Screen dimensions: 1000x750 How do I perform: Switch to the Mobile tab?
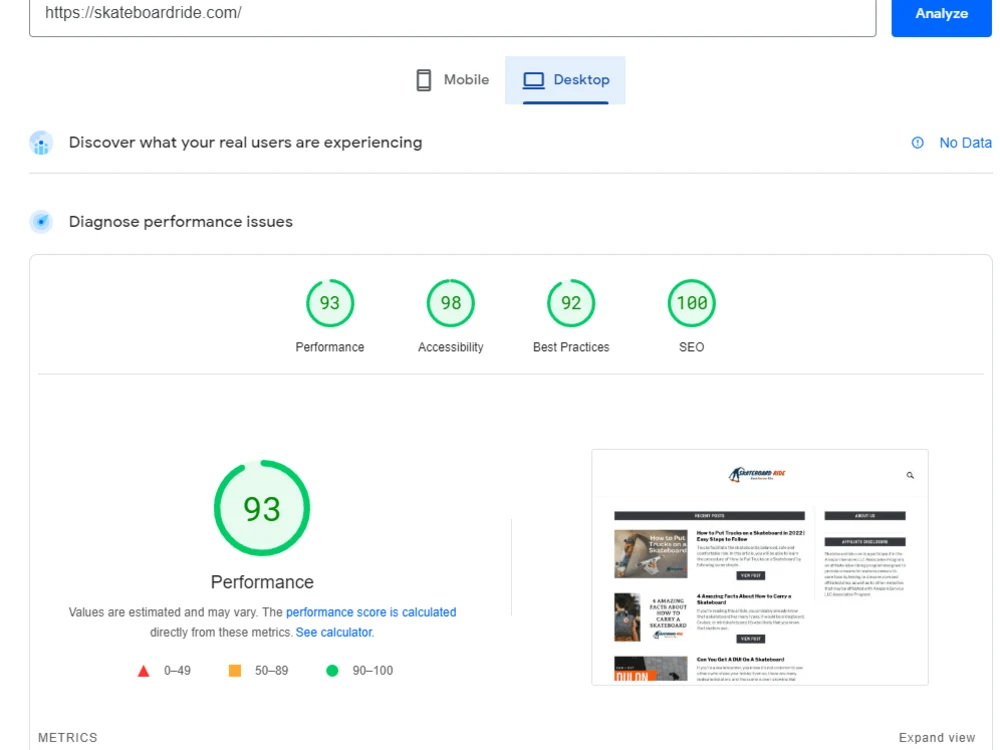tap(453, 80)
